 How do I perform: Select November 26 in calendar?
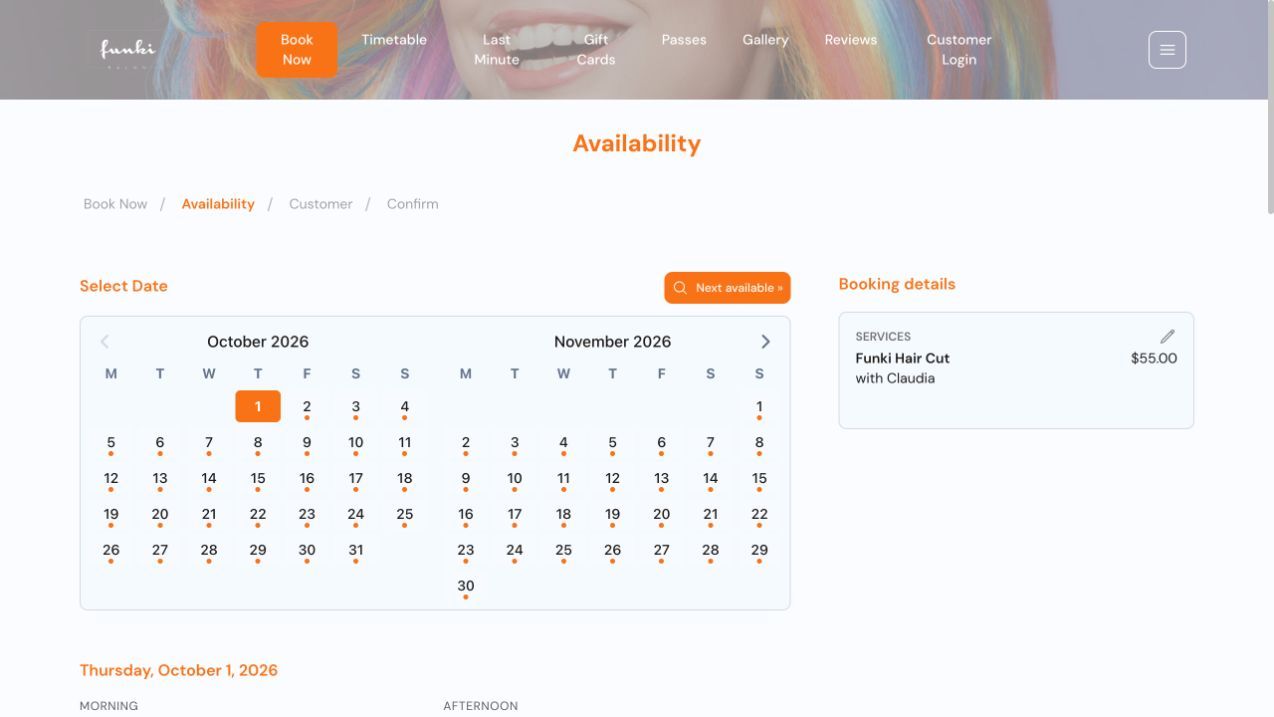(613, 551)
